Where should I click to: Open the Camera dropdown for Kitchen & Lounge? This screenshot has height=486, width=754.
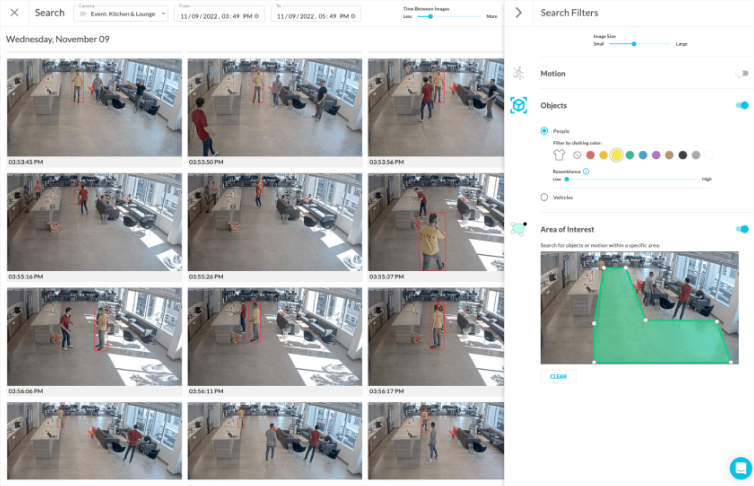(x=121, y=15)
